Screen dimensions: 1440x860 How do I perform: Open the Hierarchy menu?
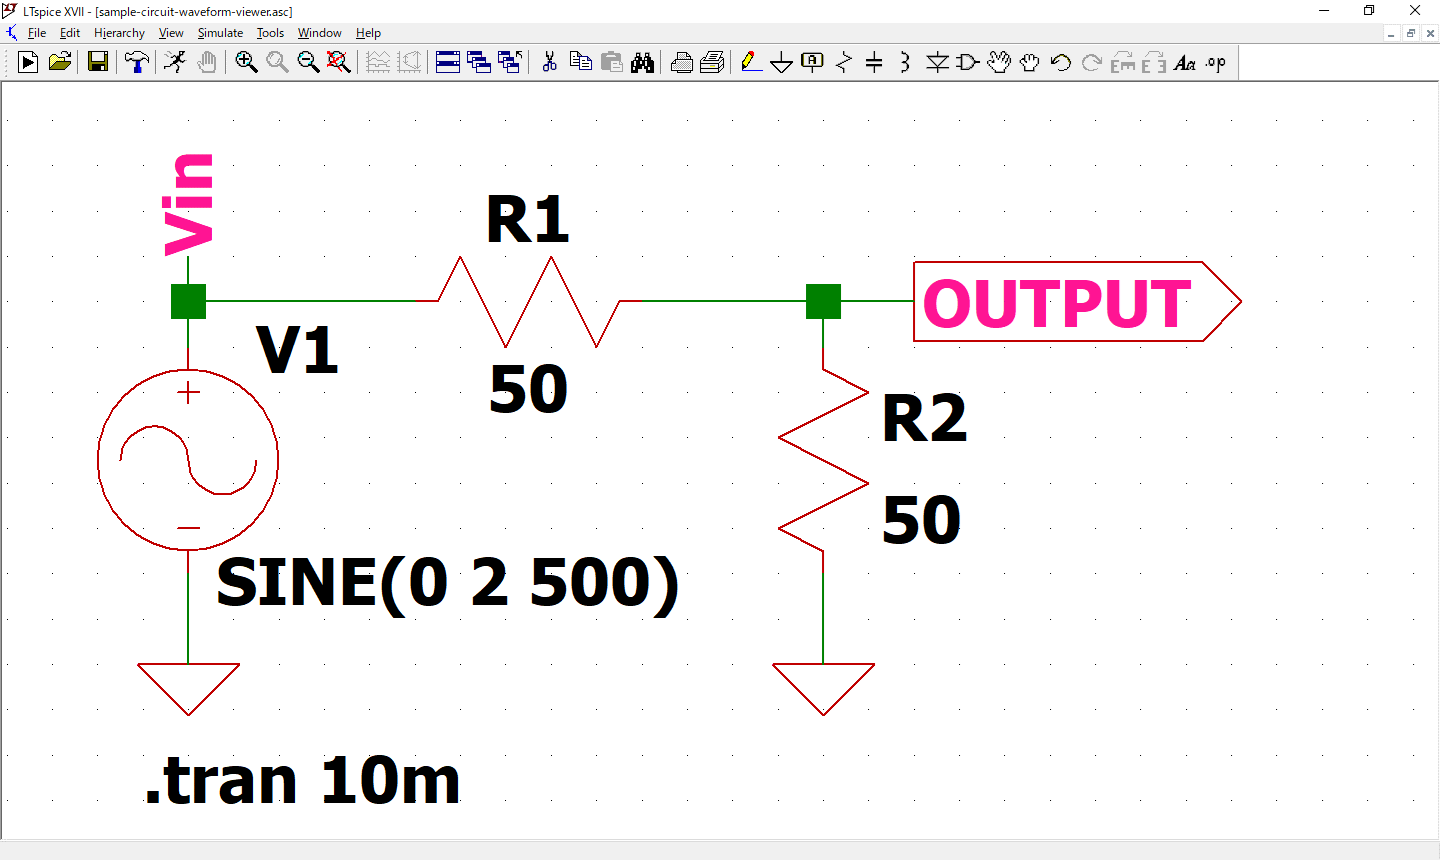click(x=119, y=32)
